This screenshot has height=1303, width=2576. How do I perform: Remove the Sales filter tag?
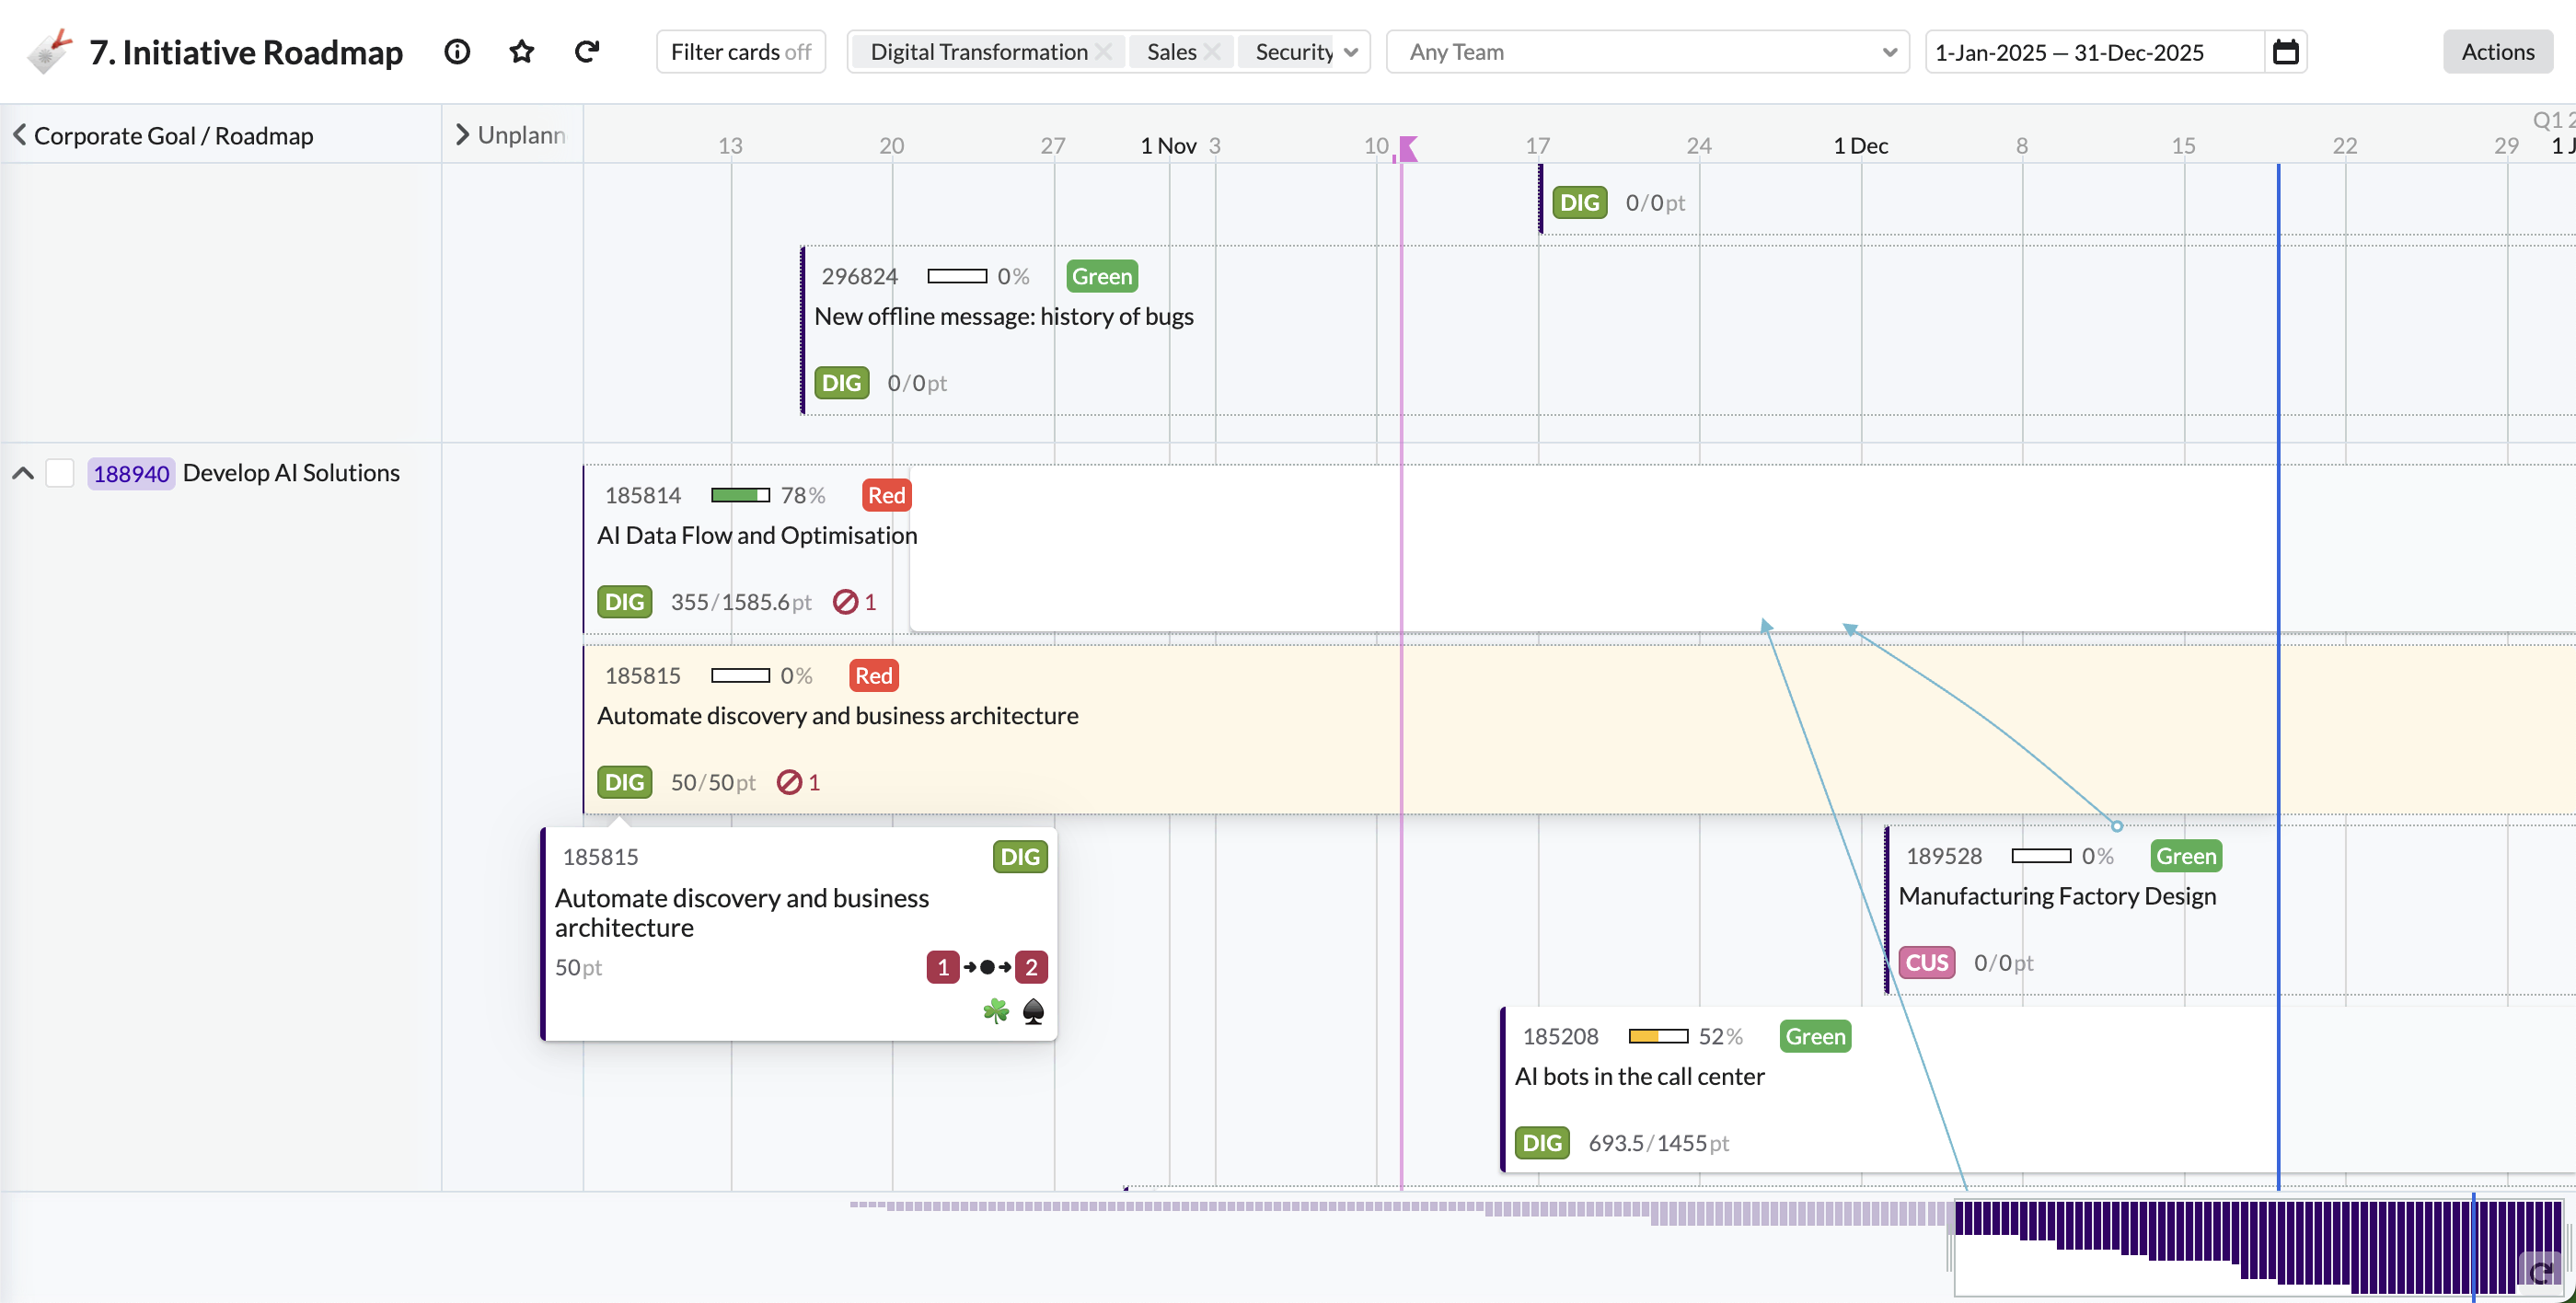click(1211, 52)
